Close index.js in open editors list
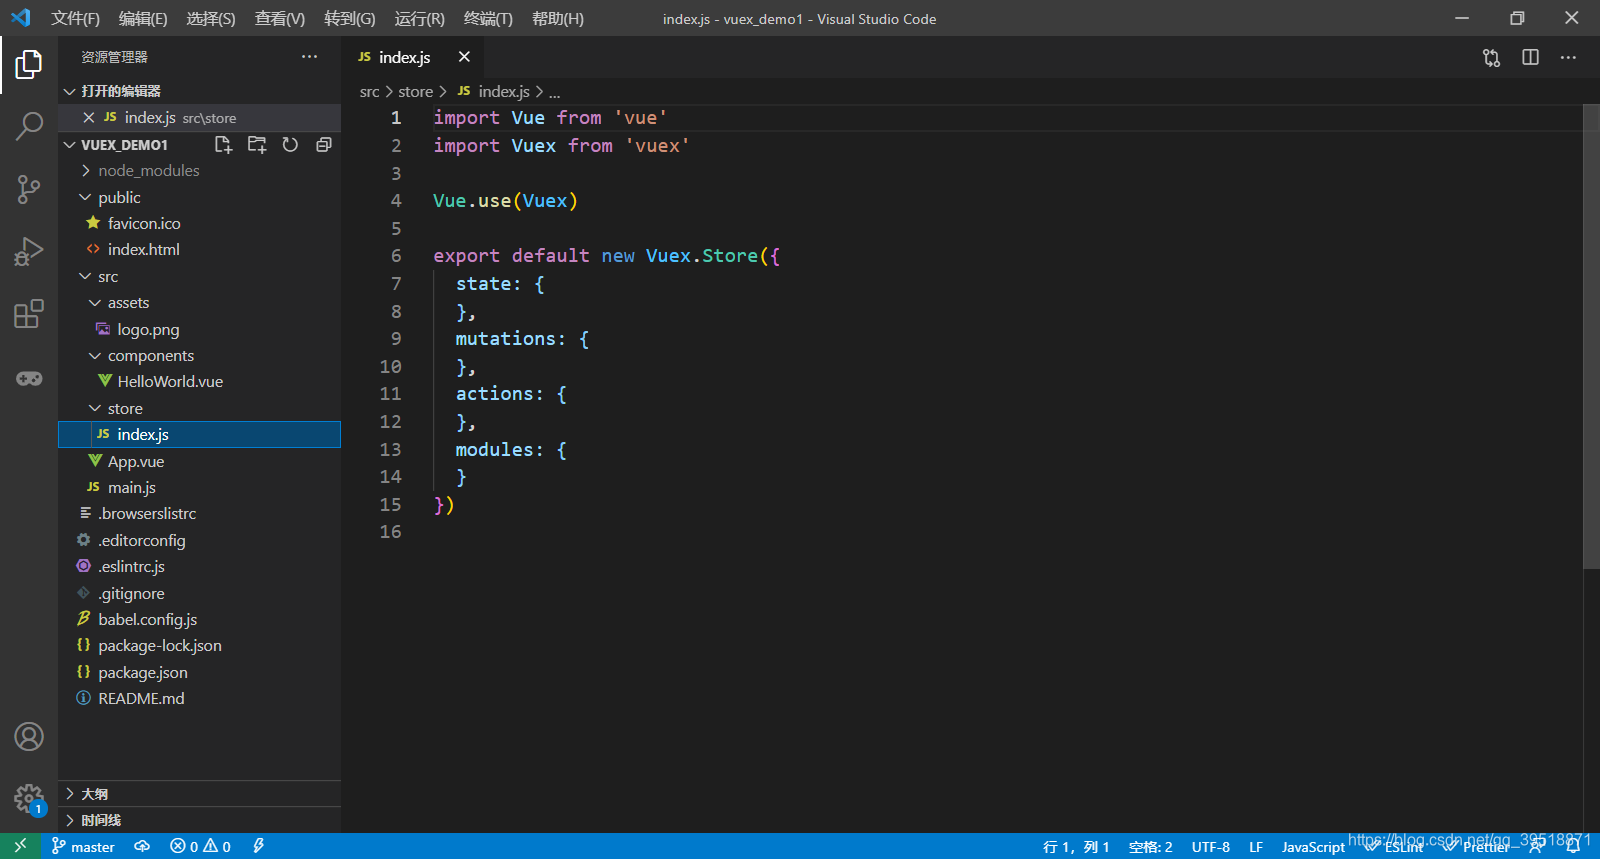The height and width of the screenshot is (859, 1600). pyautogui.click(x=89, y=118)
